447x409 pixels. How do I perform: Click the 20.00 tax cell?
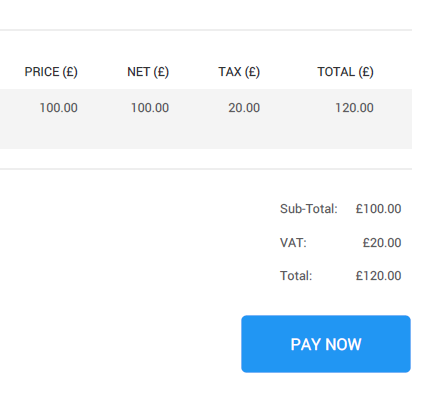244,108
